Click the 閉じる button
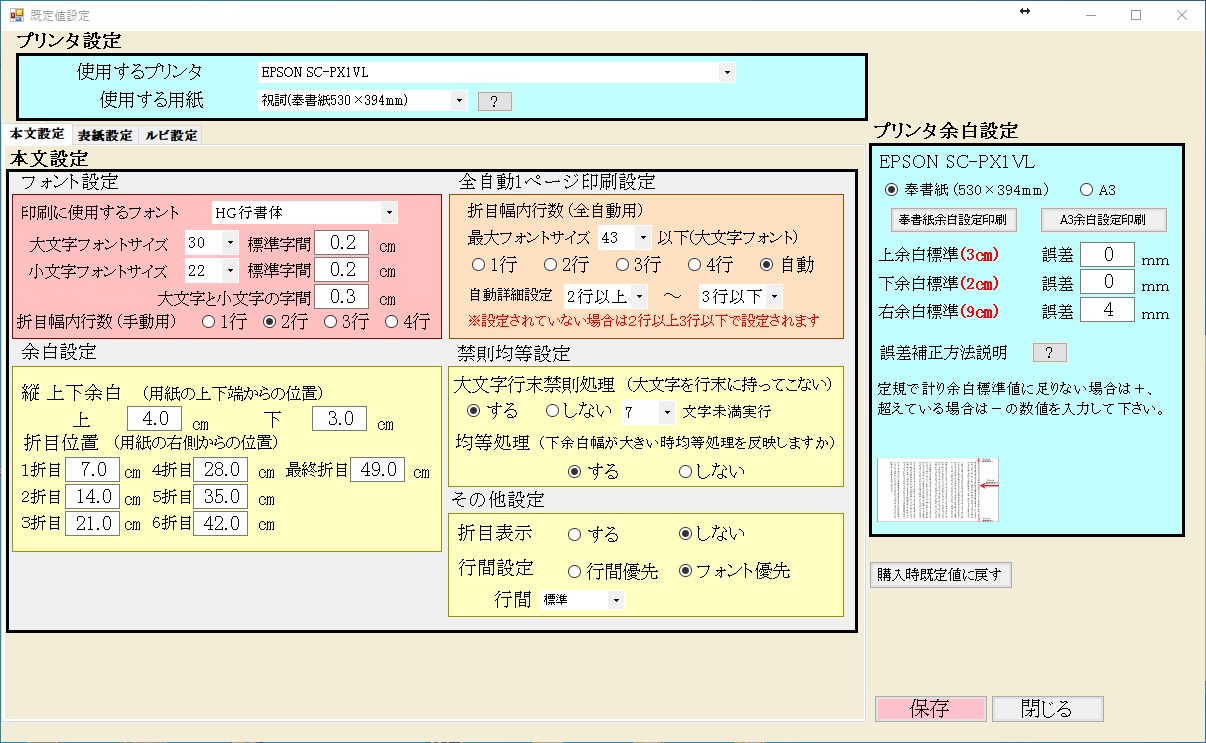This screenshot has width=1206, height=743. [x=1047, y=709]
